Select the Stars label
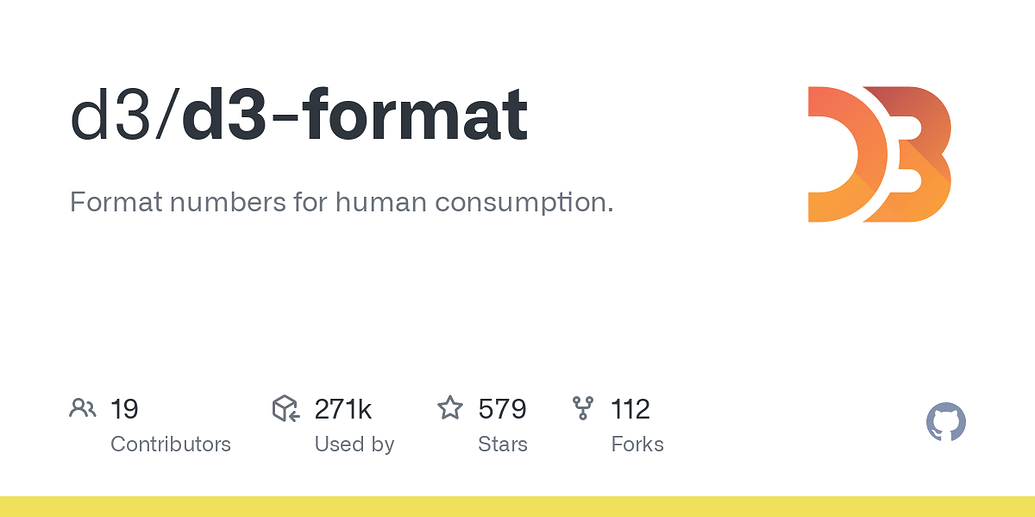1035x517 pixels. click(x=503, y=444)
